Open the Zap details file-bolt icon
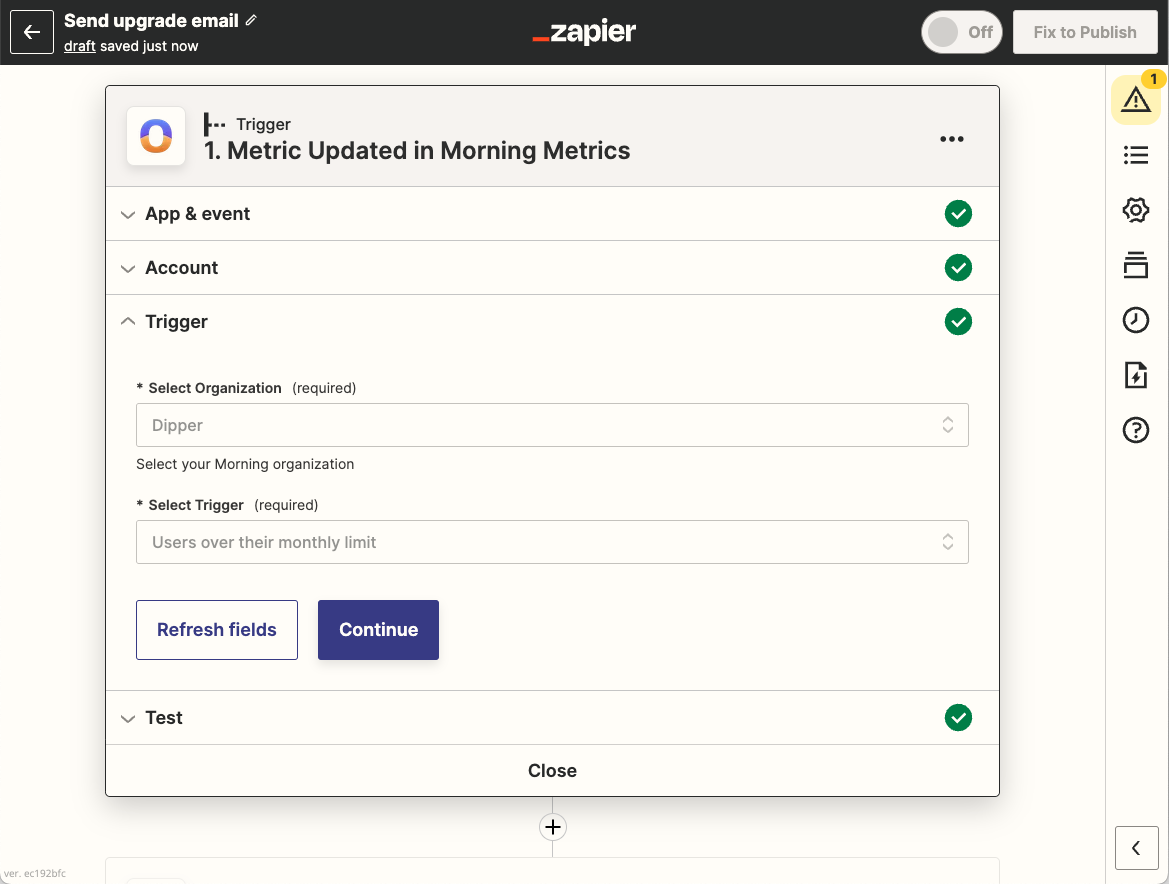Image resolution: width=1169 pixels, height=884 pixels. [x=1135, y=375]
